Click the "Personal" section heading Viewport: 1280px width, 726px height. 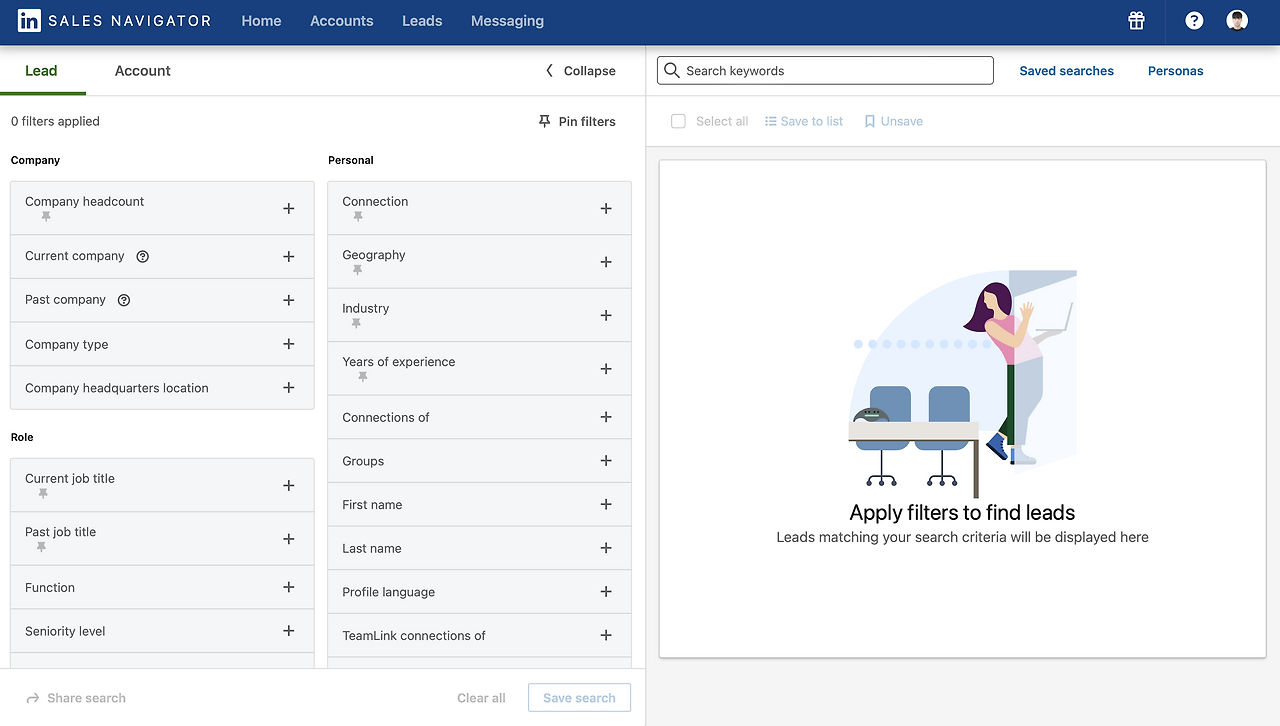[351, 160]
